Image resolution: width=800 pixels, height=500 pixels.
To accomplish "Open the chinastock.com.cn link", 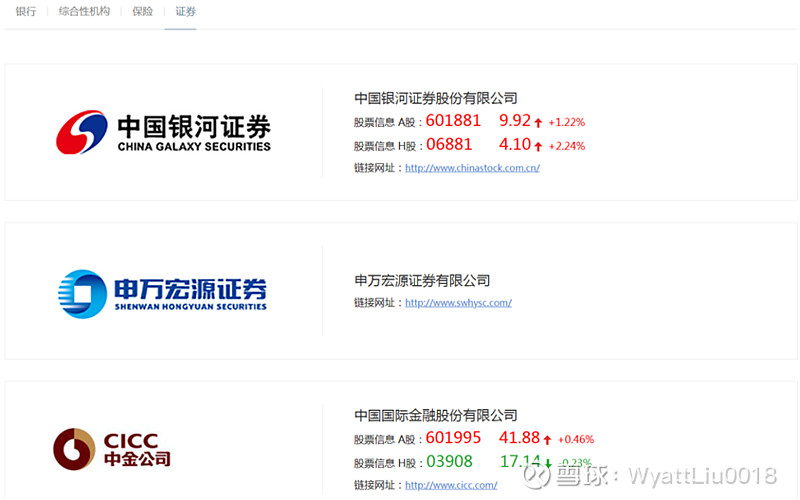I will click(472, 168).
